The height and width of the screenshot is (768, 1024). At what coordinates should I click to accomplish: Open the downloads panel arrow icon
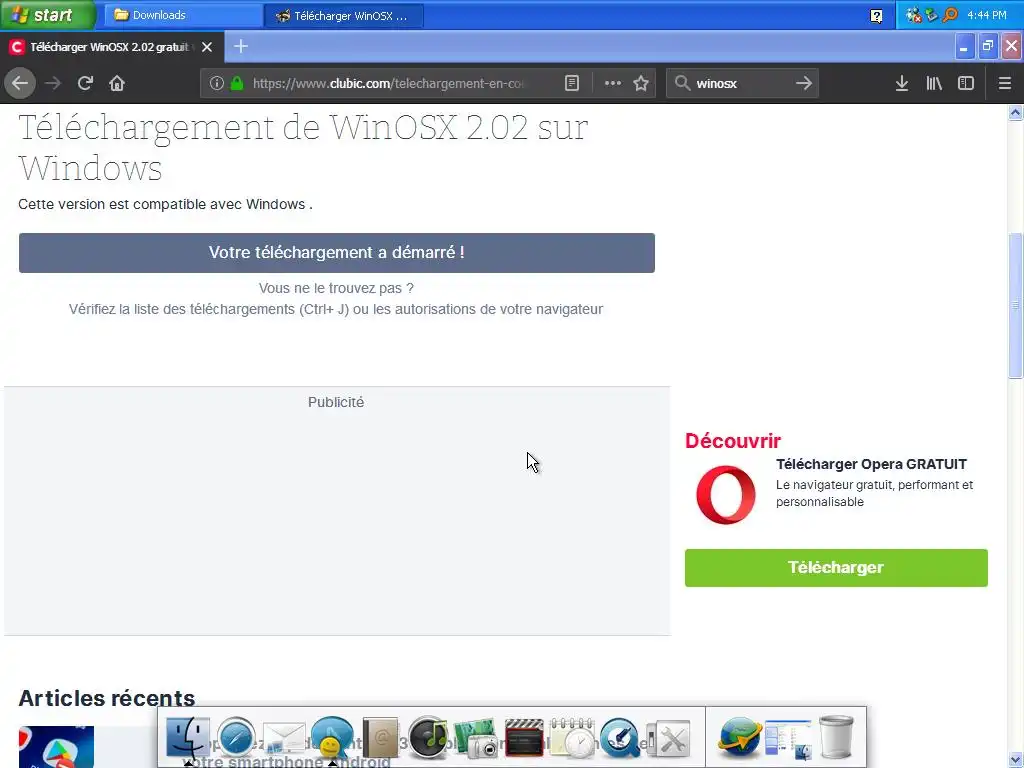pos(902,83)
